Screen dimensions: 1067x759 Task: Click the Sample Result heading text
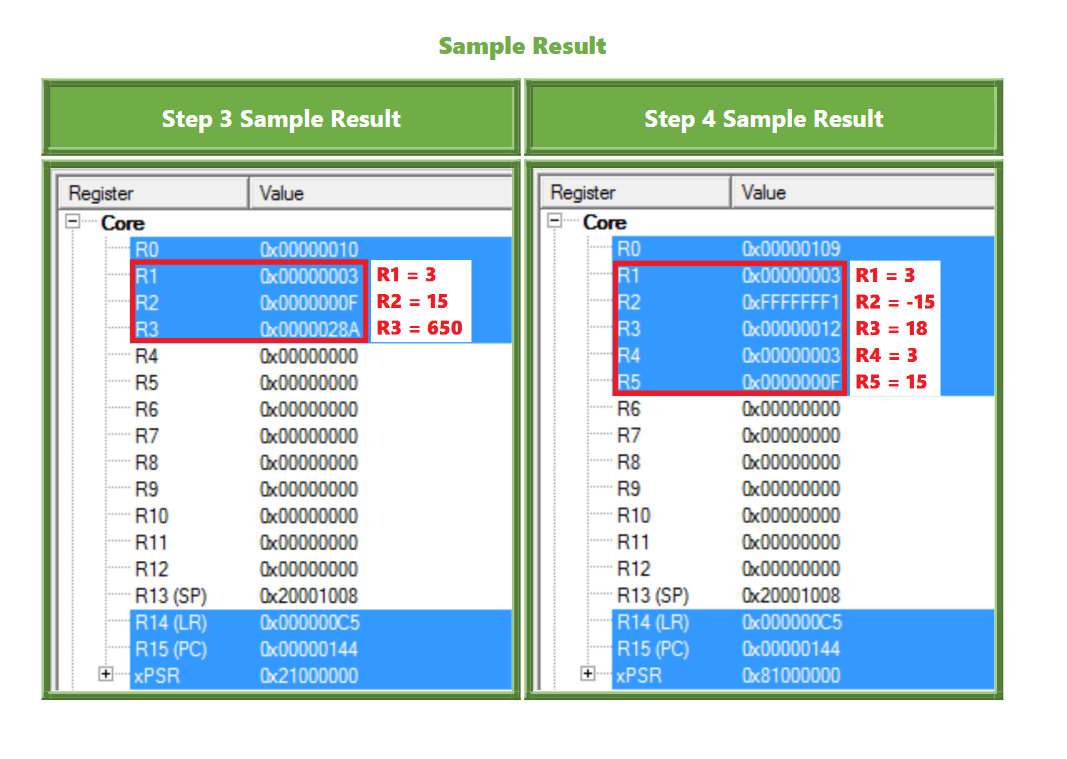tap(521, 45)
